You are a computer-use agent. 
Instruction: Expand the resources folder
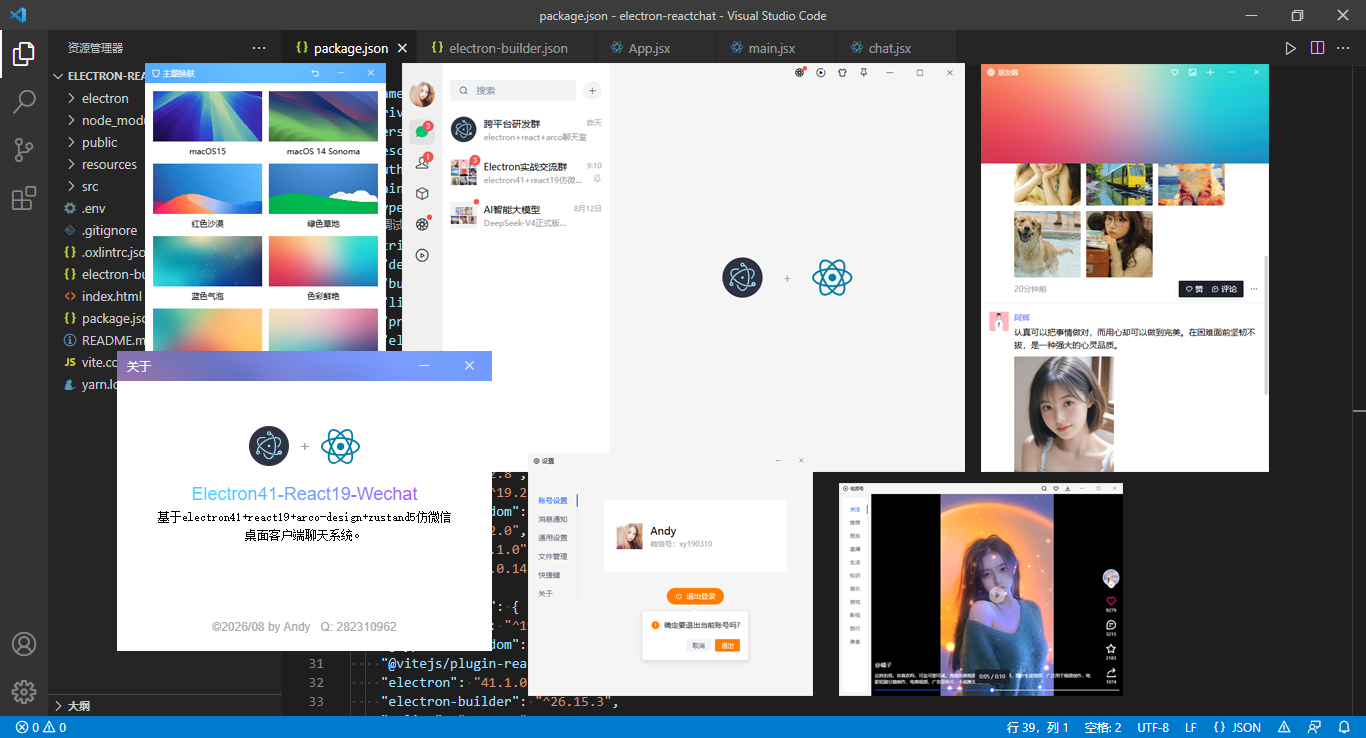coord(109,164)
